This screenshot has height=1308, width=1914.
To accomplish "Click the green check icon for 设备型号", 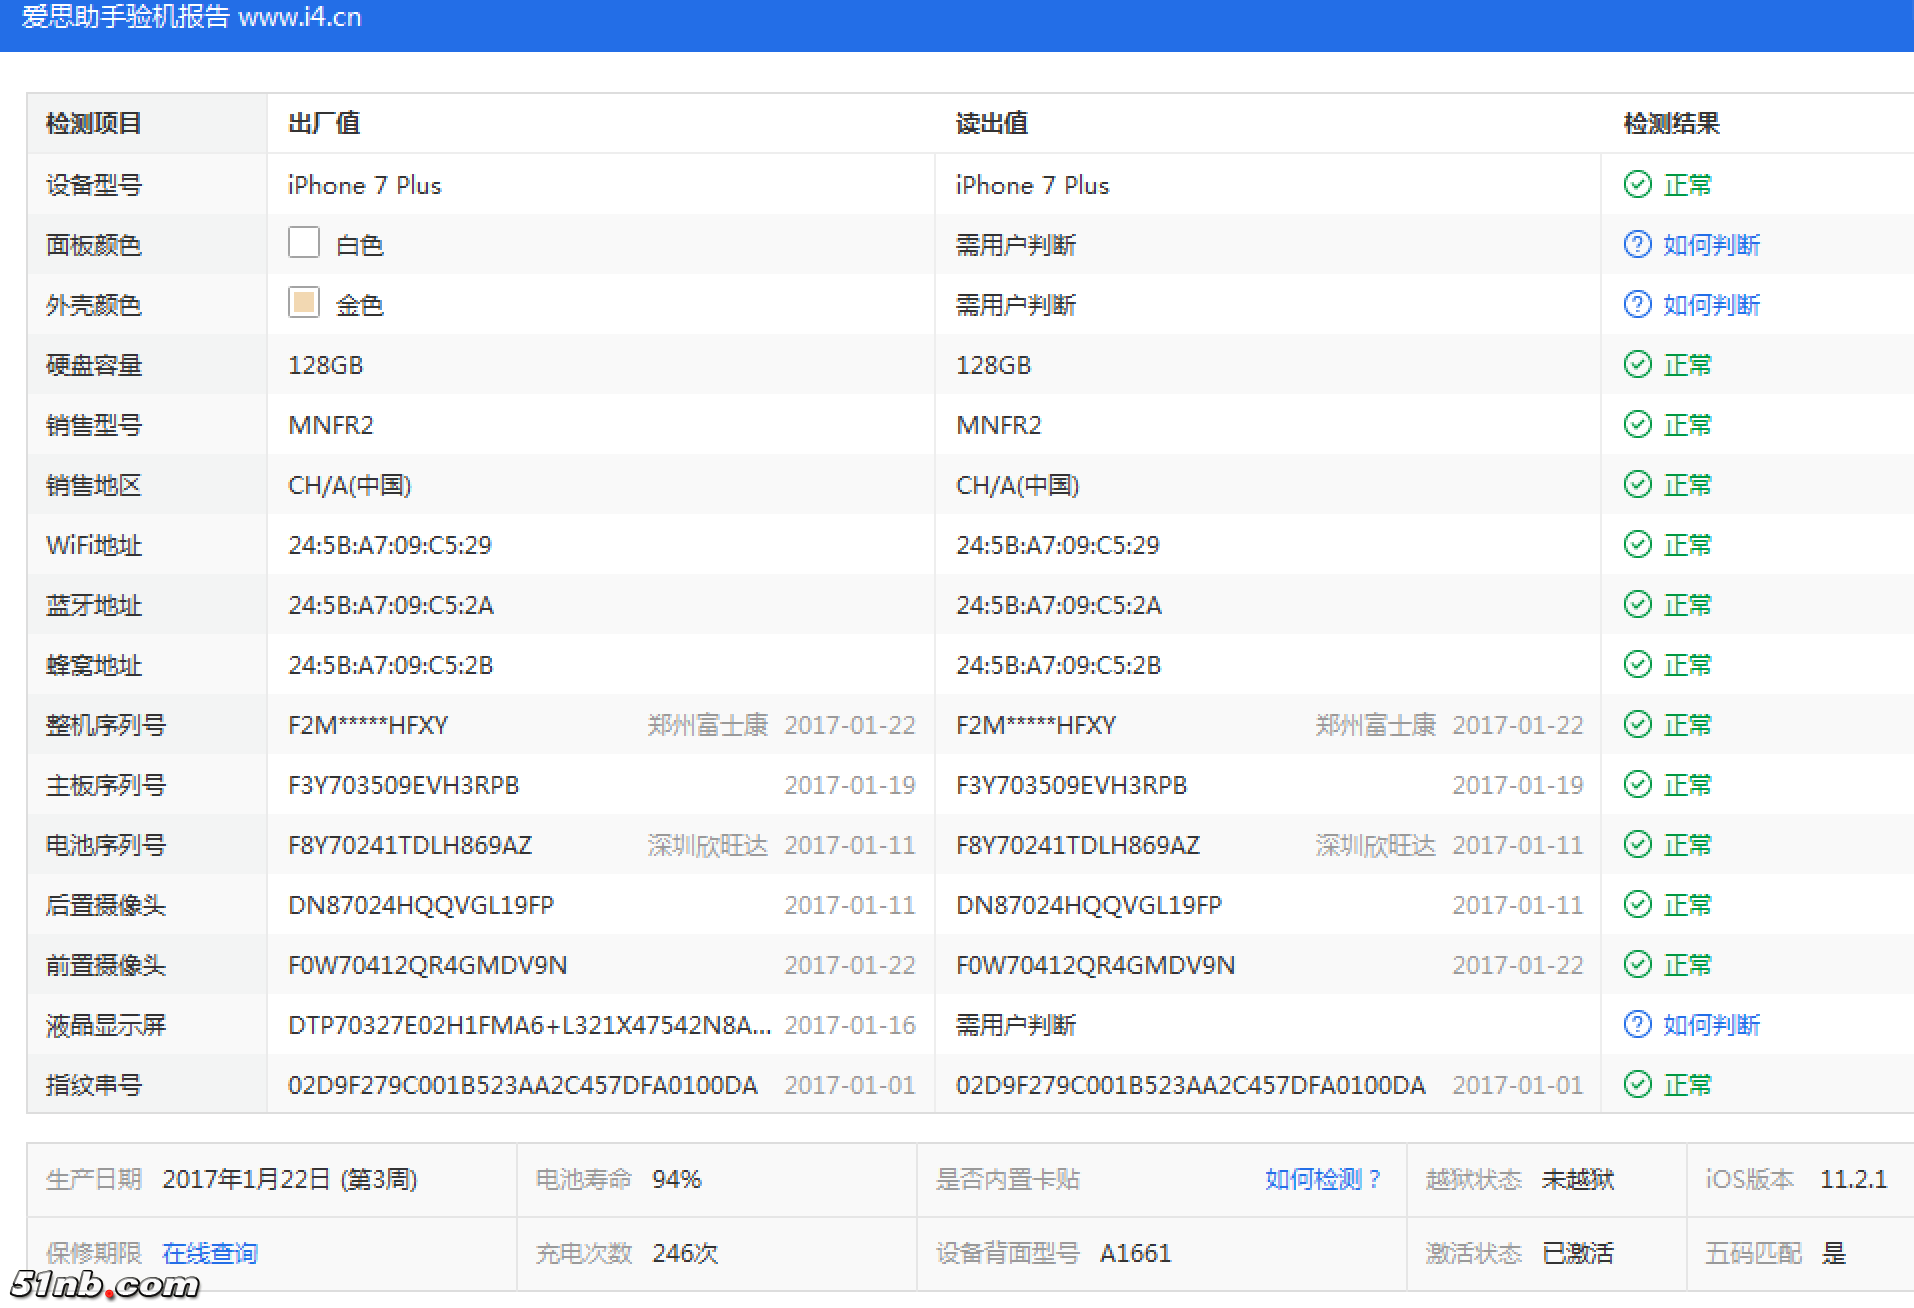I will coord(1637,184).
